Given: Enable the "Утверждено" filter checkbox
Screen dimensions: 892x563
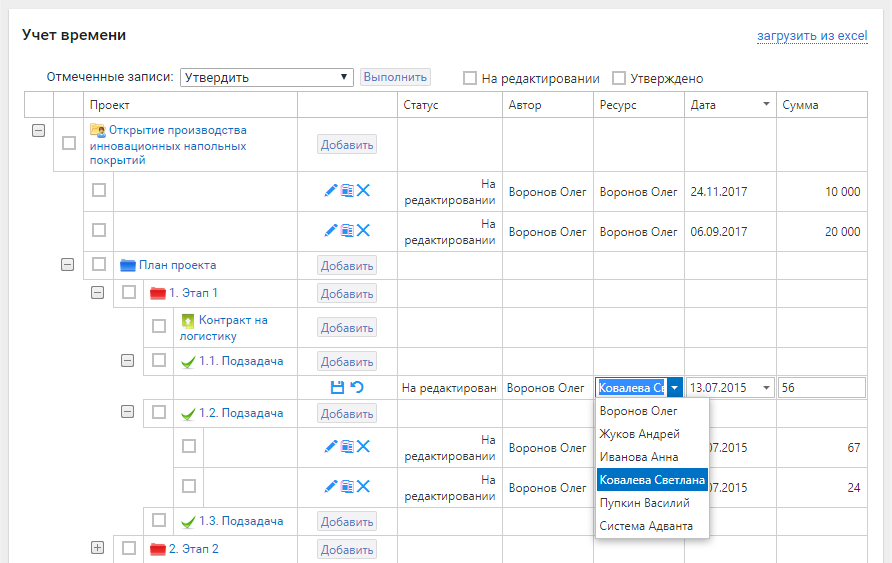Looking at the screenshot, I should click(x=619, y=78).
